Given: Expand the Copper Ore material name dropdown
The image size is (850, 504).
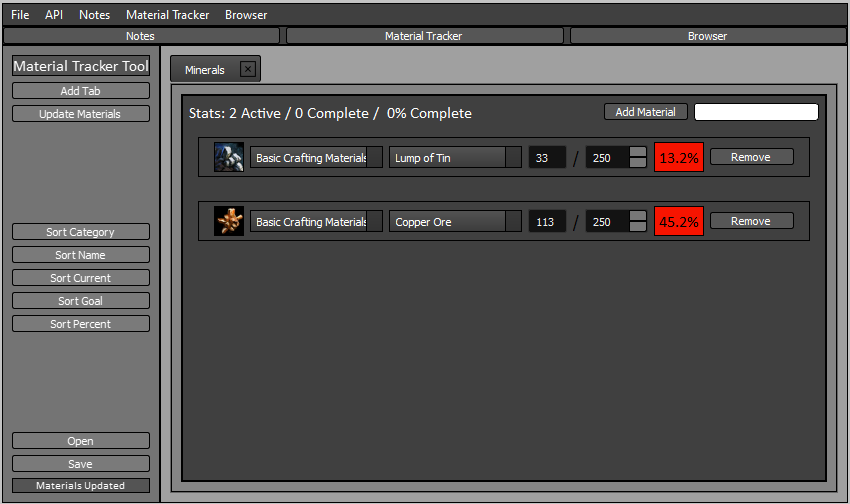Looking at the screenshot, I should pos(513,221).
